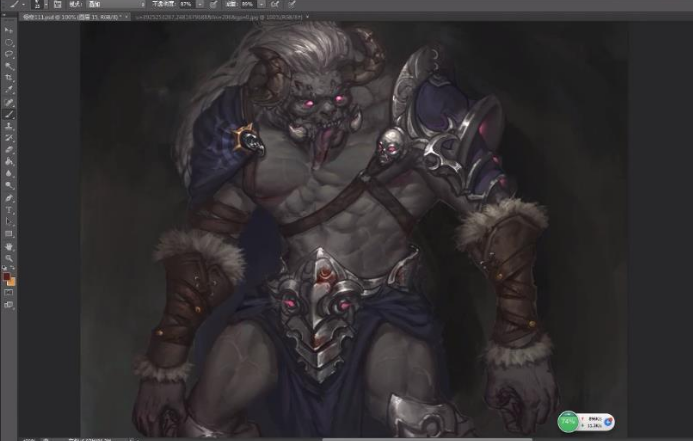Select the Horizontal Type tool
This screenshot has width=693, height=441.
8,210
